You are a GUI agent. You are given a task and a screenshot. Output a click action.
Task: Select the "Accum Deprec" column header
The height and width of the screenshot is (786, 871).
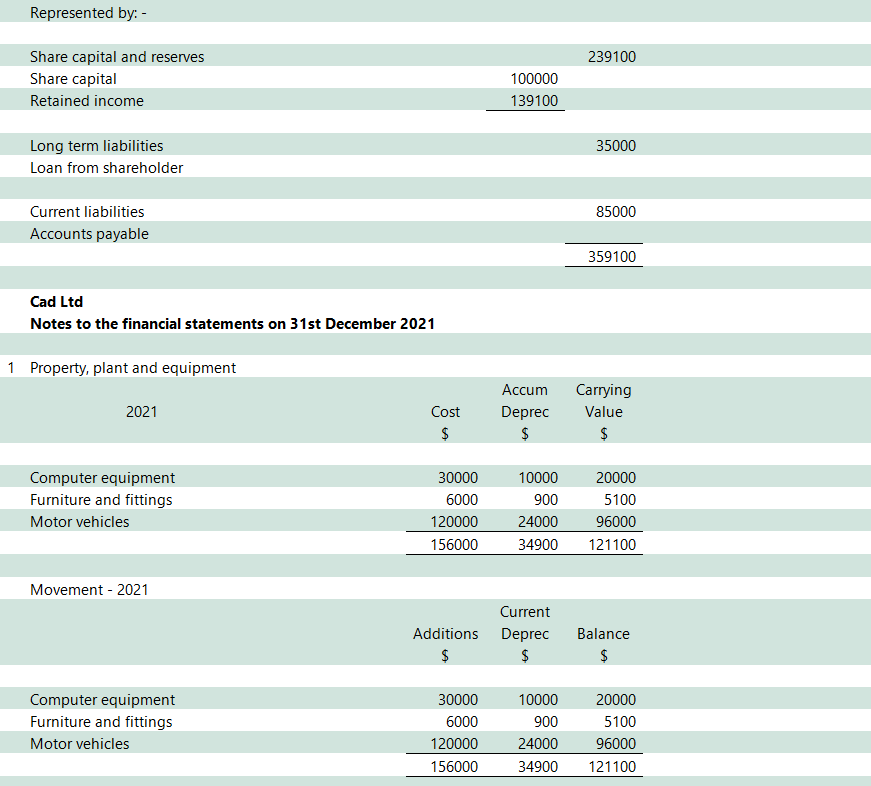pos(525,401)
